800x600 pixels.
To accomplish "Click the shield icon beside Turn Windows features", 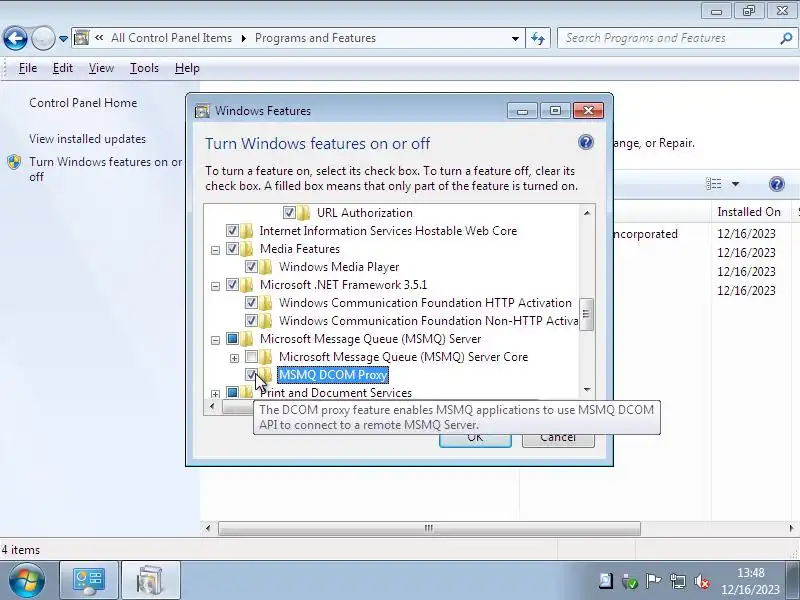I will [x=14, y=162].
